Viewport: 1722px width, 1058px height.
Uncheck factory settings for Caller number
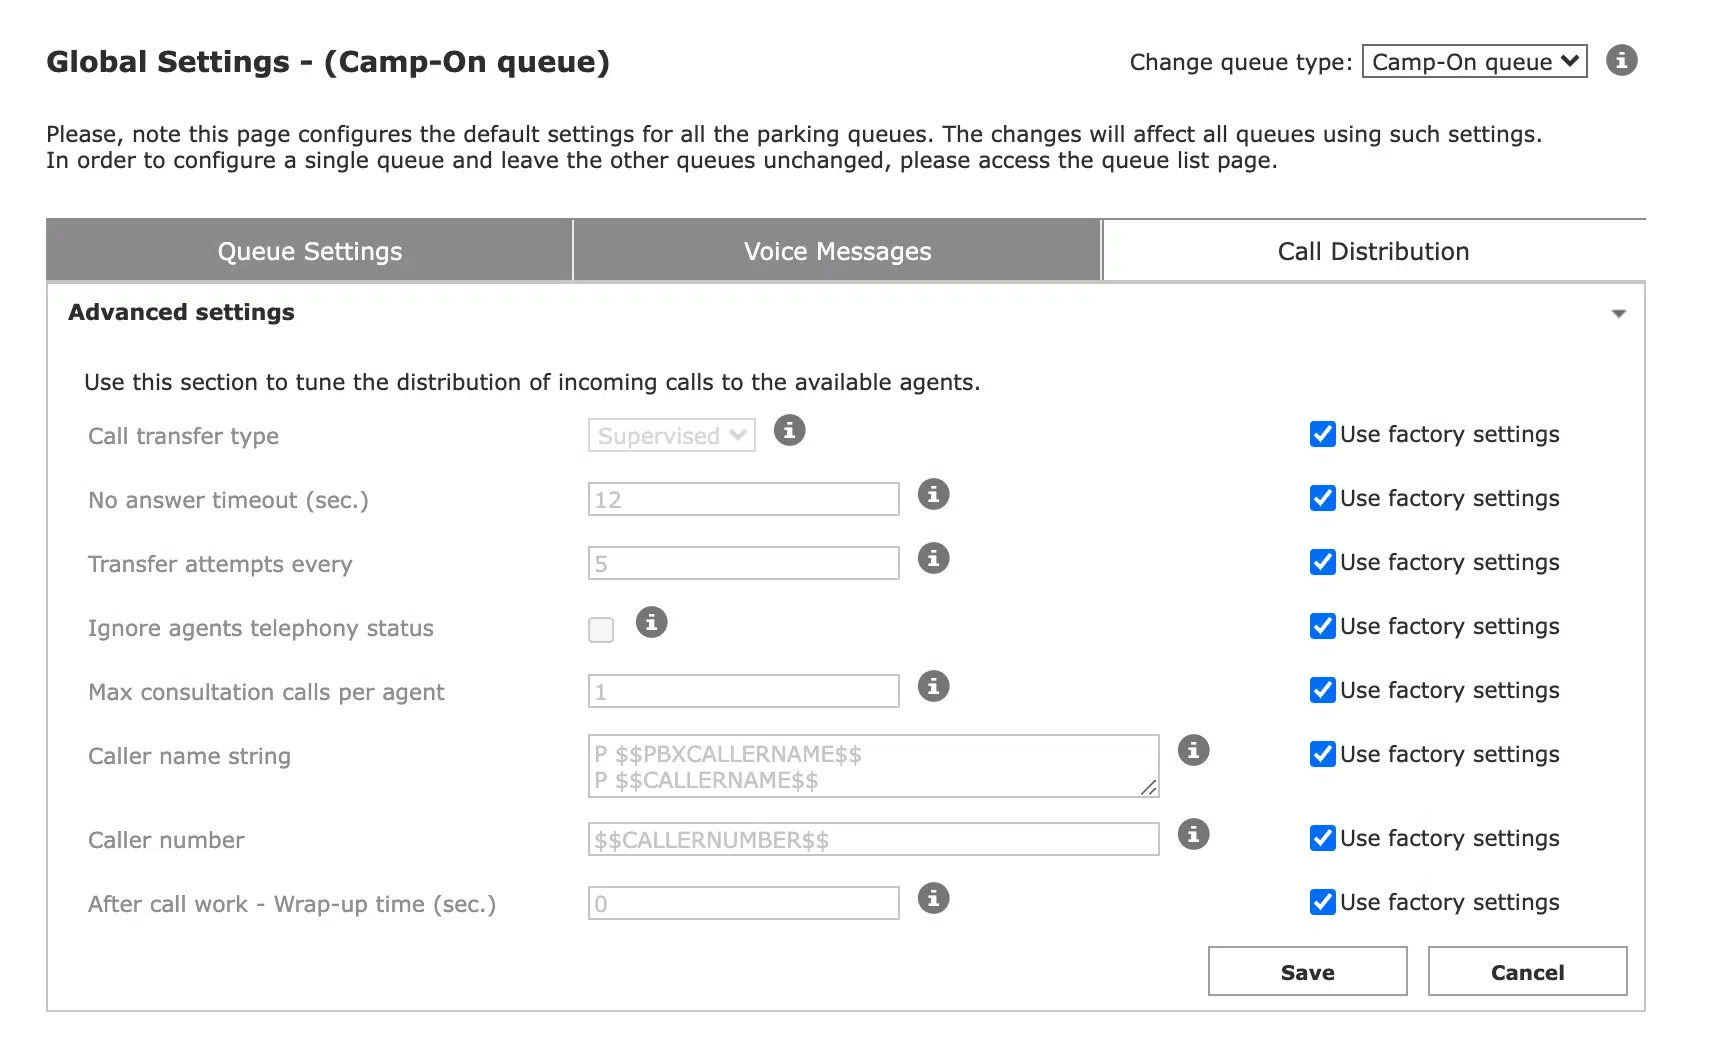coord(1322,838)
